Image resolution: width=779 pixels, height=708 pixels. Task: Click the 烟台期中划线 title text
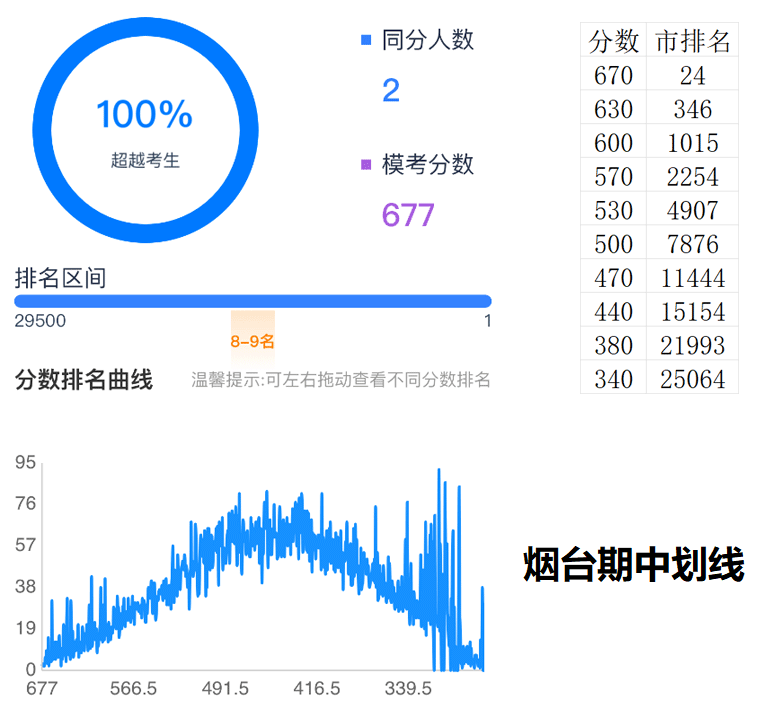634,565
